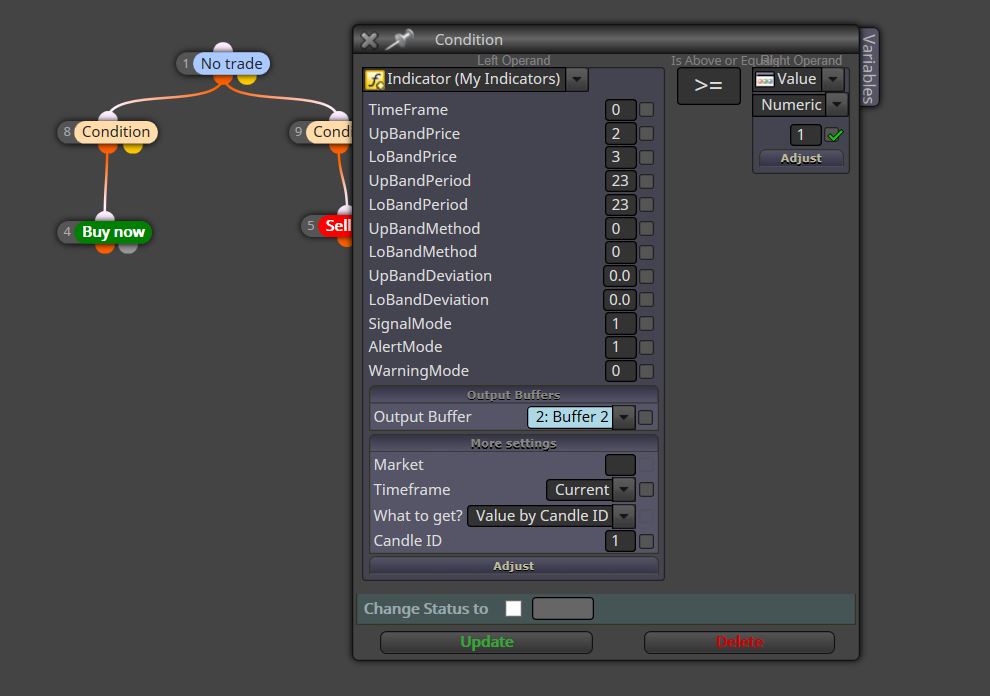Image resolution: width=990 pixels, height=696 pixels.
Task: Click UpBandMethod value field
Action: (620, 229)
